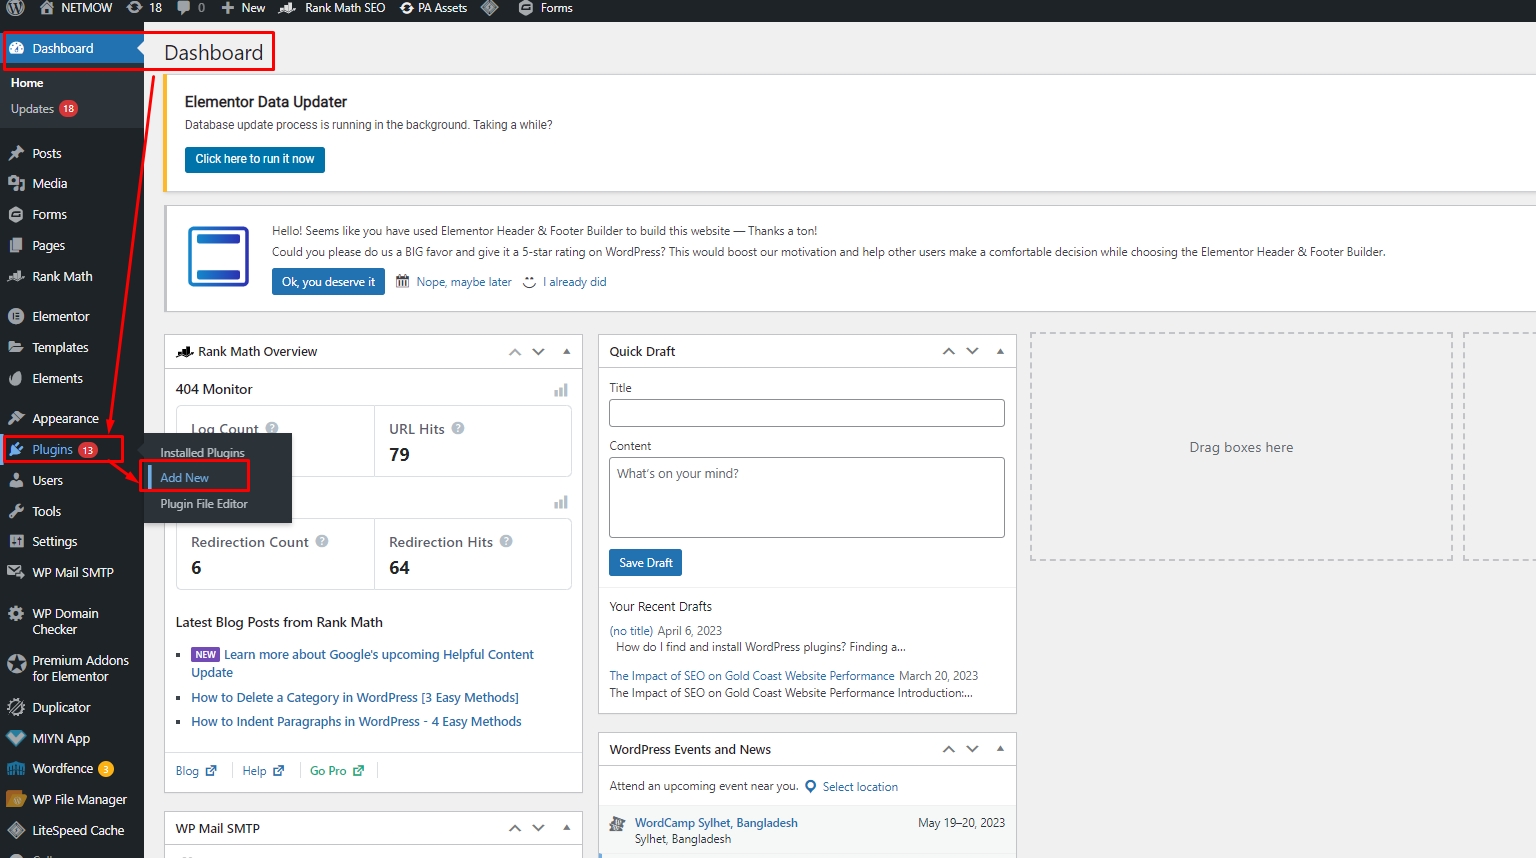Click 'Nope, maybe later' link
This screenshot has height=858, width=1536.
[464, 282]
